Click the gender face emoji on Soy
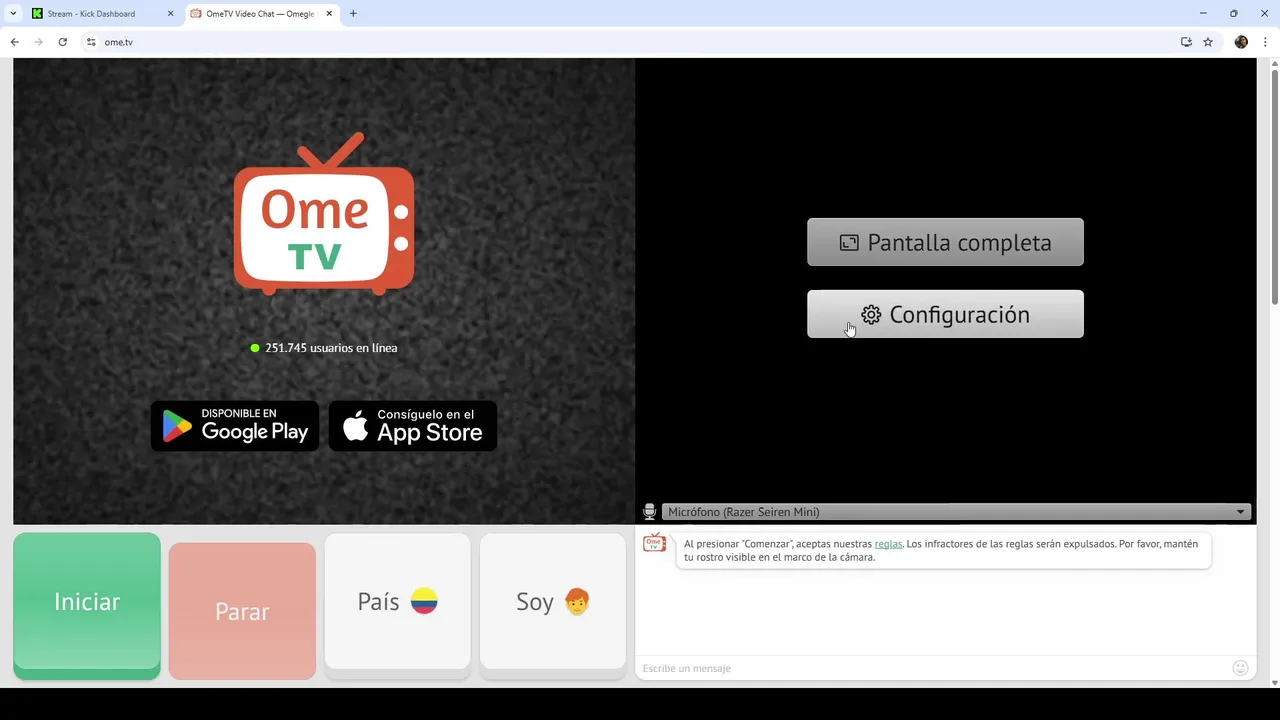This screenshot has height=720, width=1280. point(577,601)
